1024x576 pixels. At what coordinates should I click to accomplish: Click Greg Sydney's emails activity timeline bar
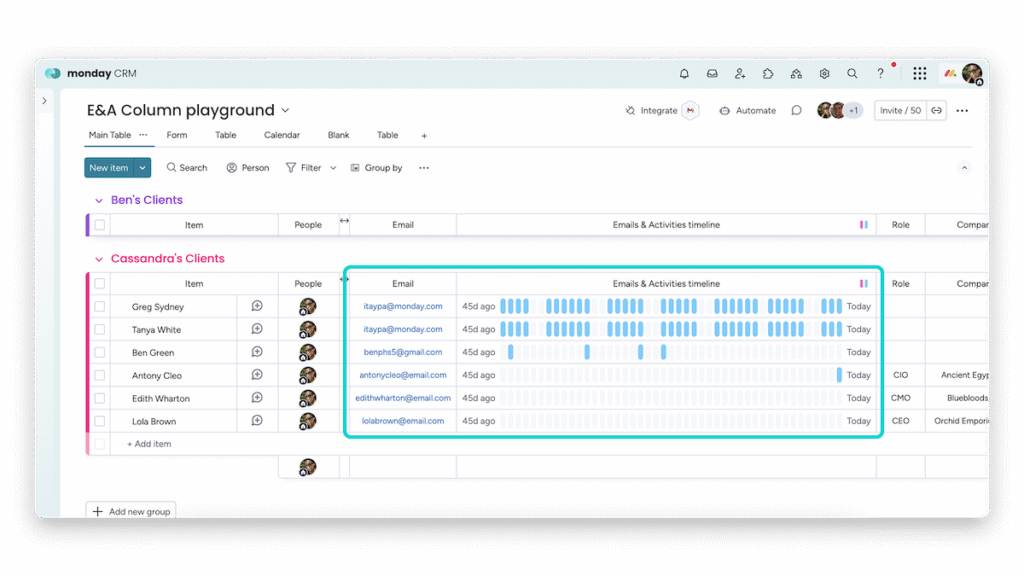pyautogui.click(x=671, y=306)
